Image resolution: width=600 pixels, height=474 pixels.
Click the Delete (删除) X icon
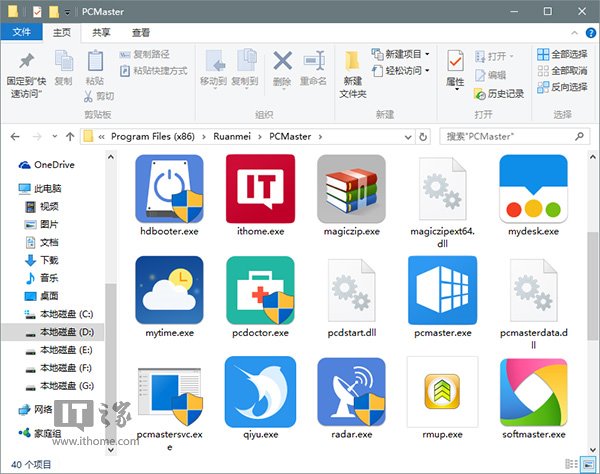[282, 68]
